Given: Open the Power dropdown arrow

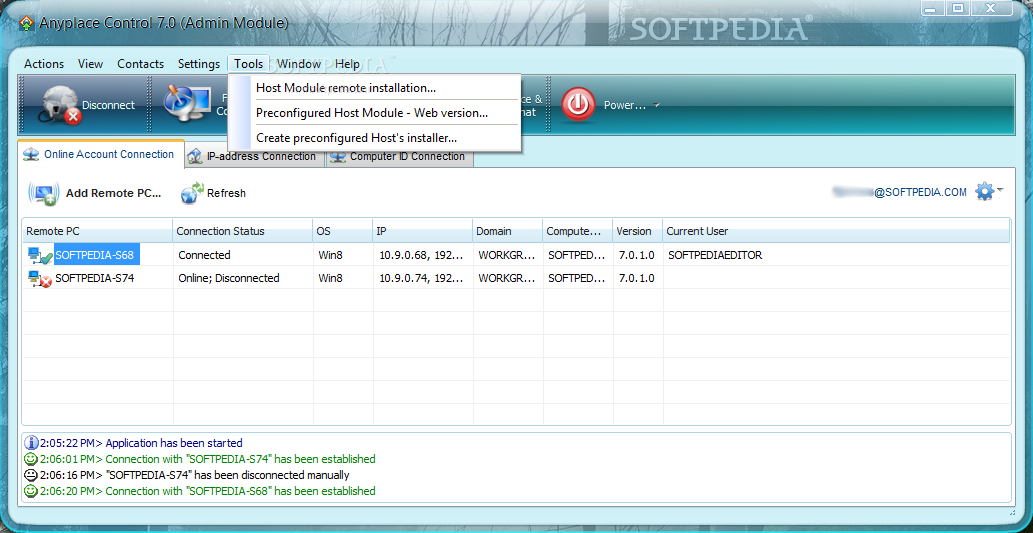Looking at the screenshot, I should click(656, 105).
